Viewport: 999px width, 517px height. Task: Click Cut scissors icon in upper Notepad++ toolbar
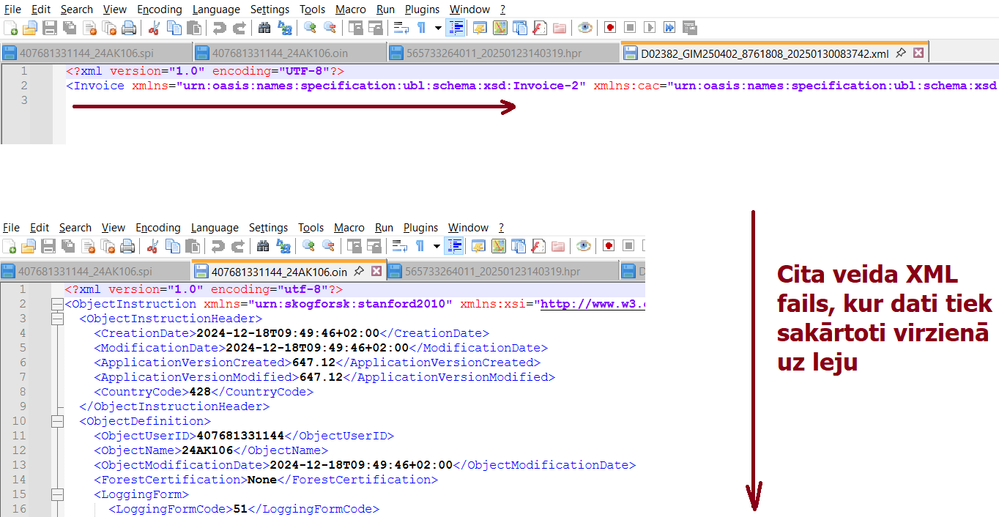tap(154, 28)
